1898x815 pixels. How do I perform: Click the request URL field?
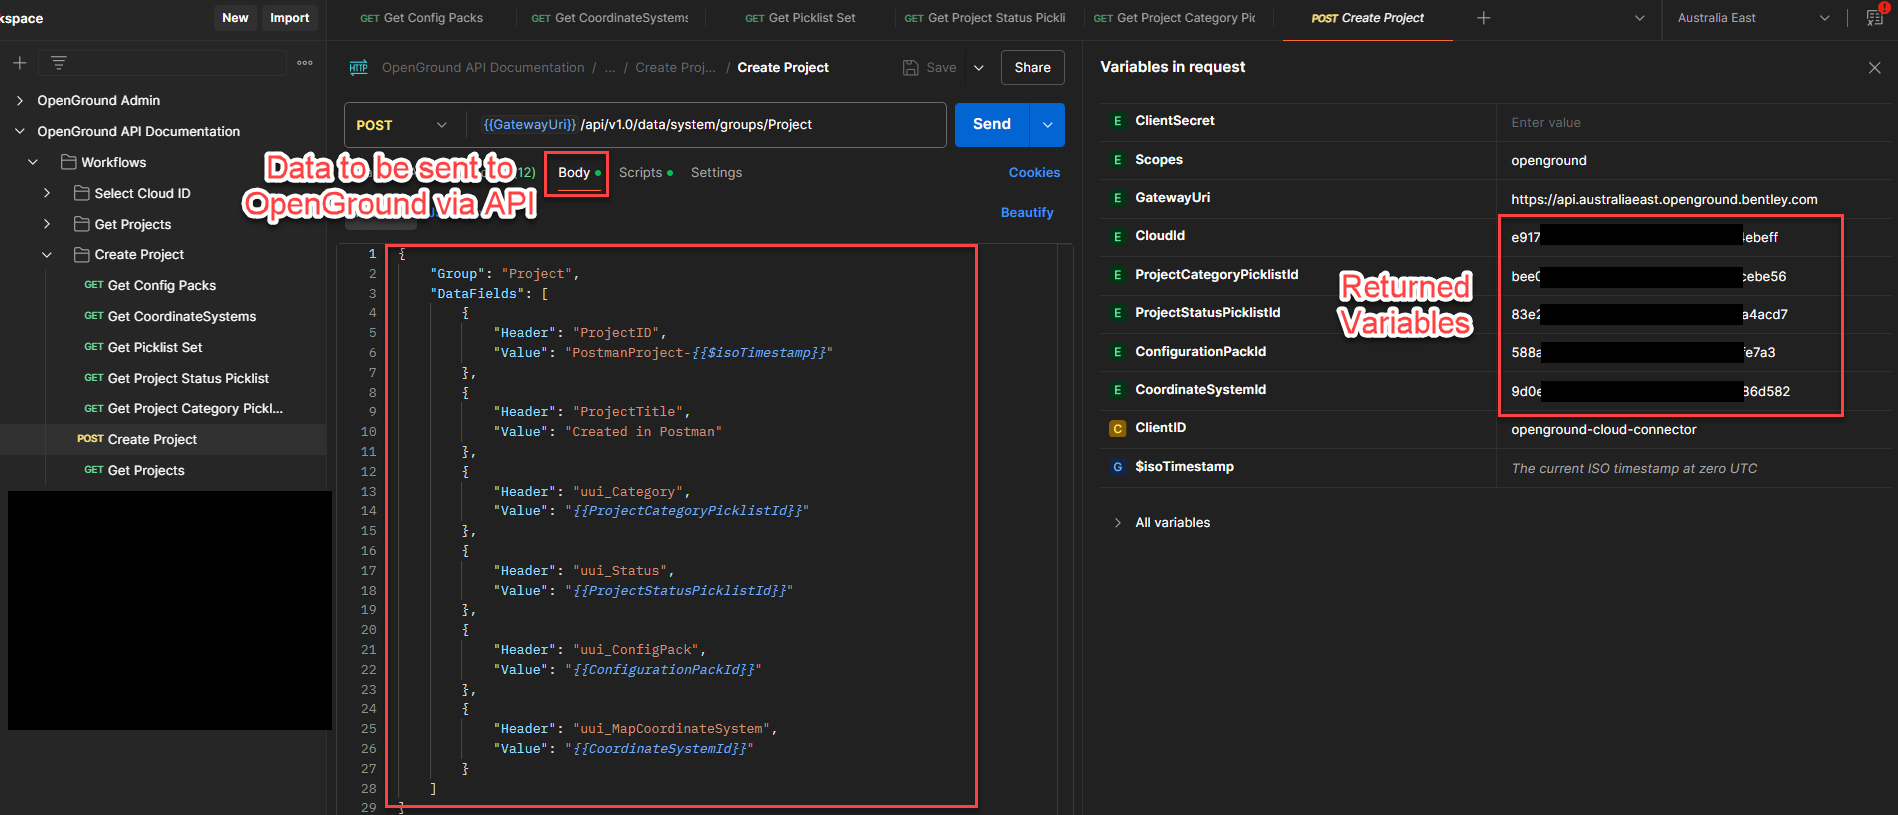coord(706,125)
